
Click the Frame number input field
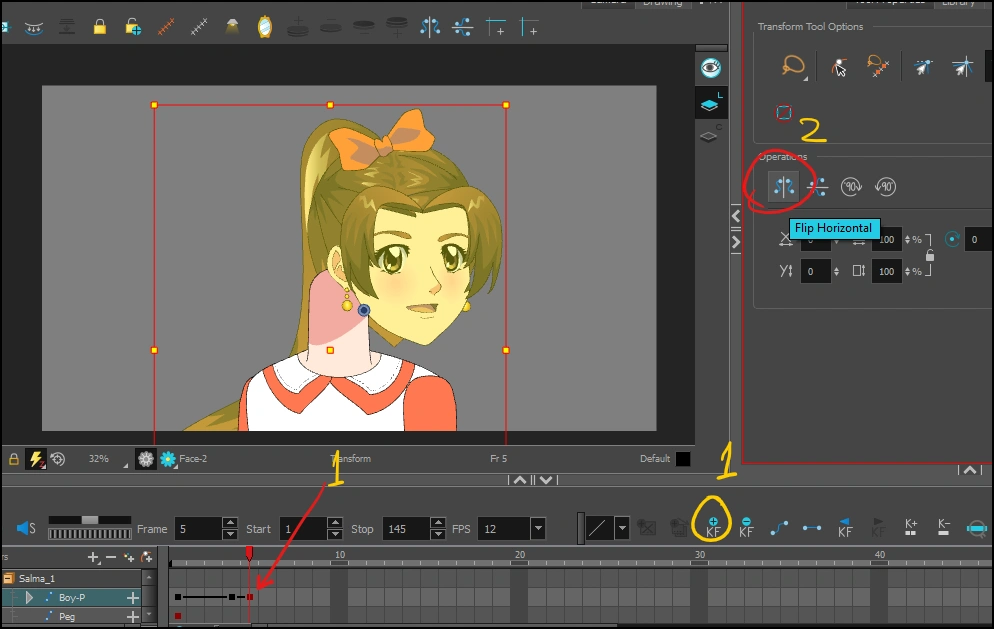click(x=197, y=528)
